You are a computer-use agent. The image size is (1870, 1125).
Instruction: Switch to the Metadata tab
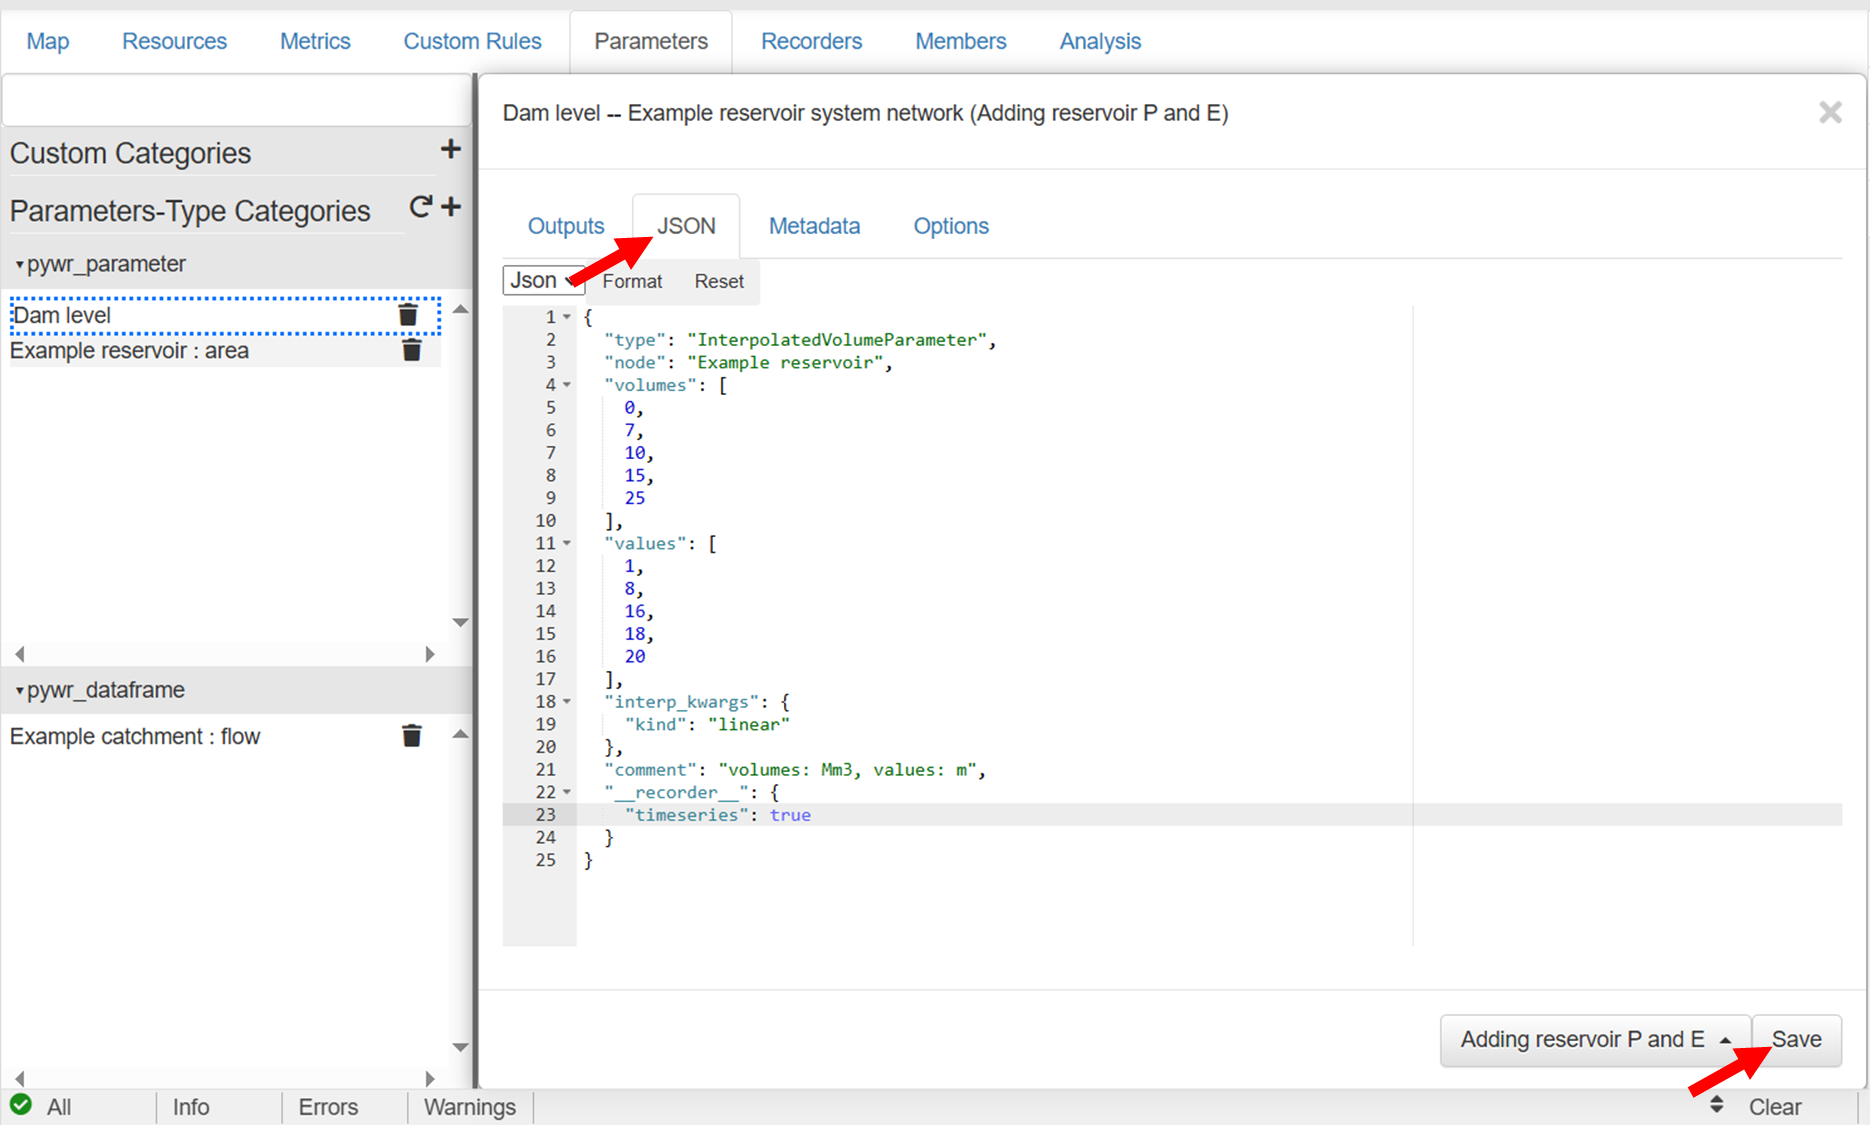click(814, 226)
